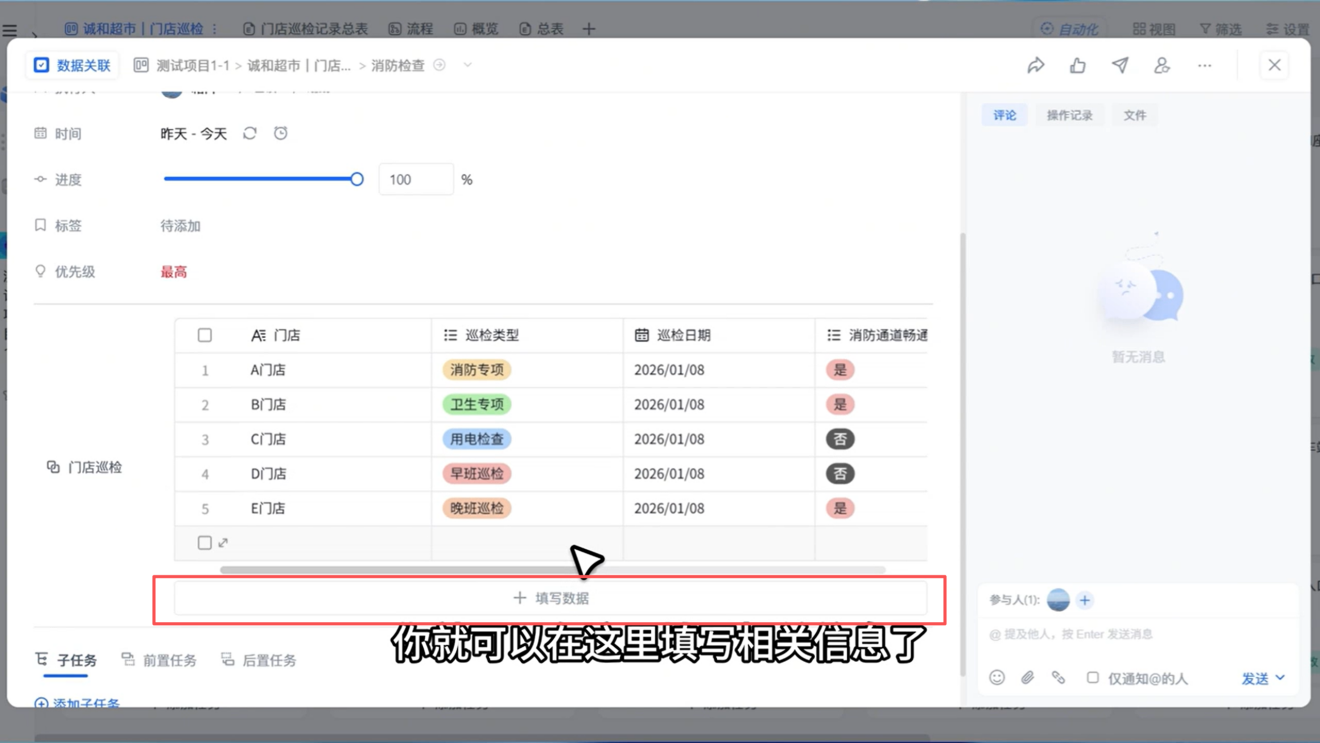This screenshot has width=1320, height=743.
Task: Click the progress percentage input field
Action: (x=416, y=179)
